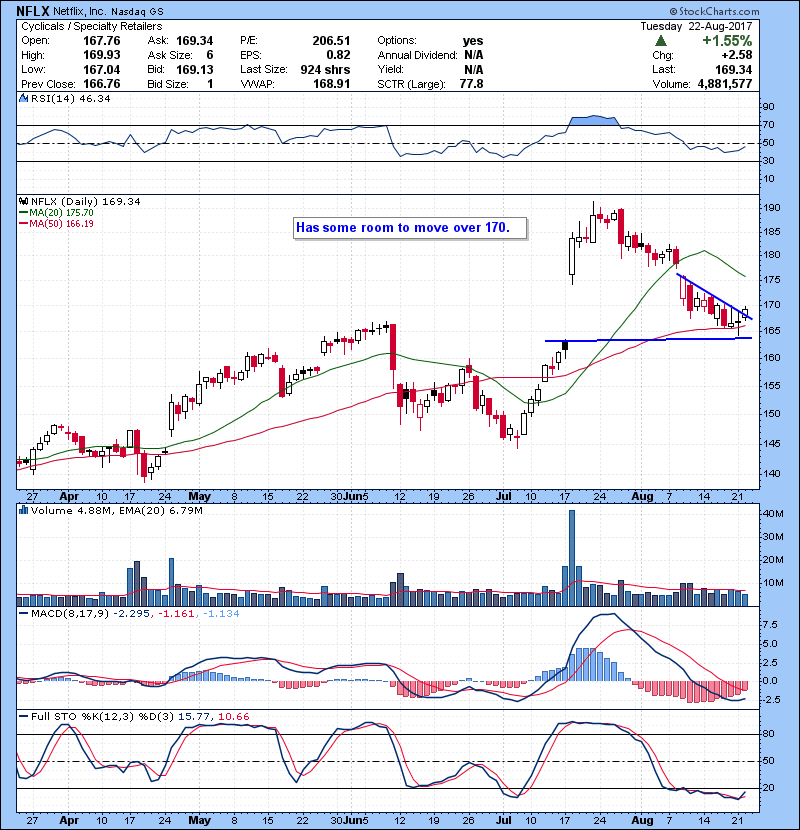Click the NFLX ticker symbol in the header

pyautogui.click(x=33, y=11)
